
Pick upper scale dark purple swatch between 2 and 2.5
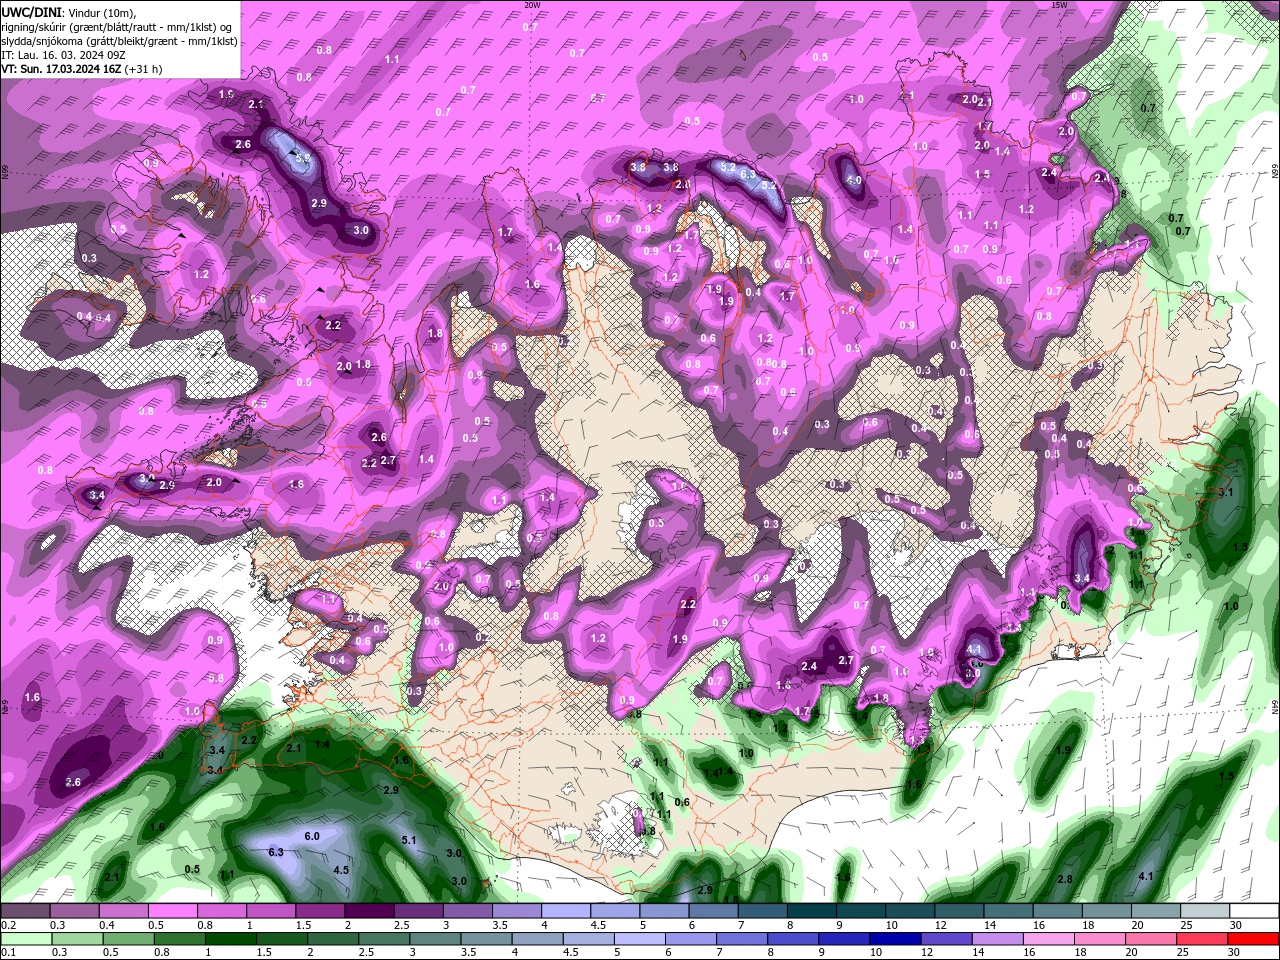coord(369,912)
